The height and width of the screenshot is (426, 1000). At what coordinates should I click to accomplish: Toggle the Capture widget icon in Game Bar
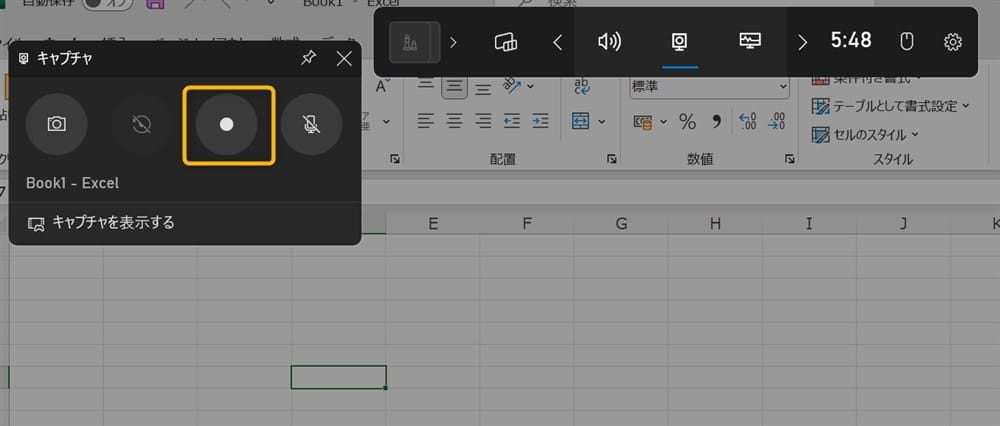tap(680, 42)
